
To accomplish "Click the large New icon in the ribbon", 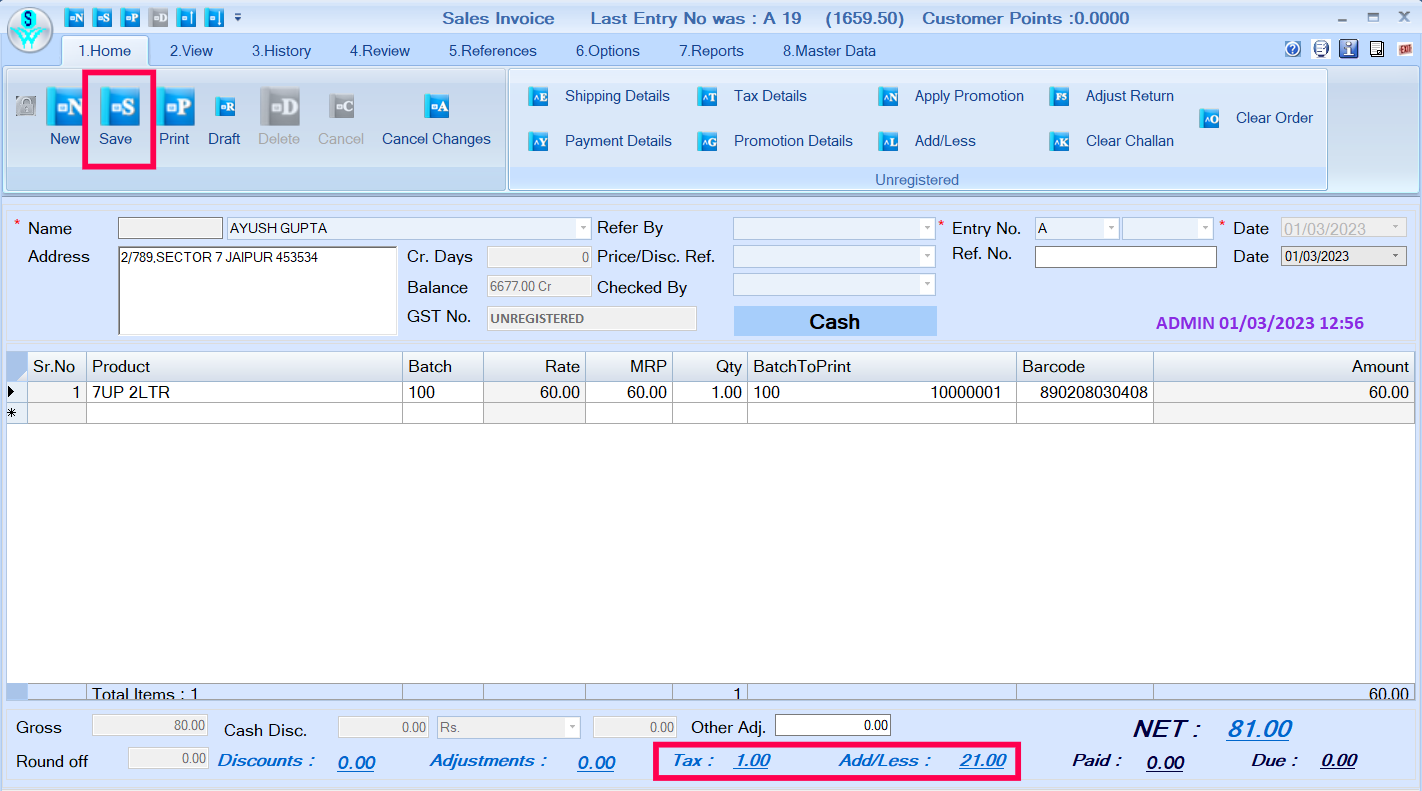I will 65,107.
